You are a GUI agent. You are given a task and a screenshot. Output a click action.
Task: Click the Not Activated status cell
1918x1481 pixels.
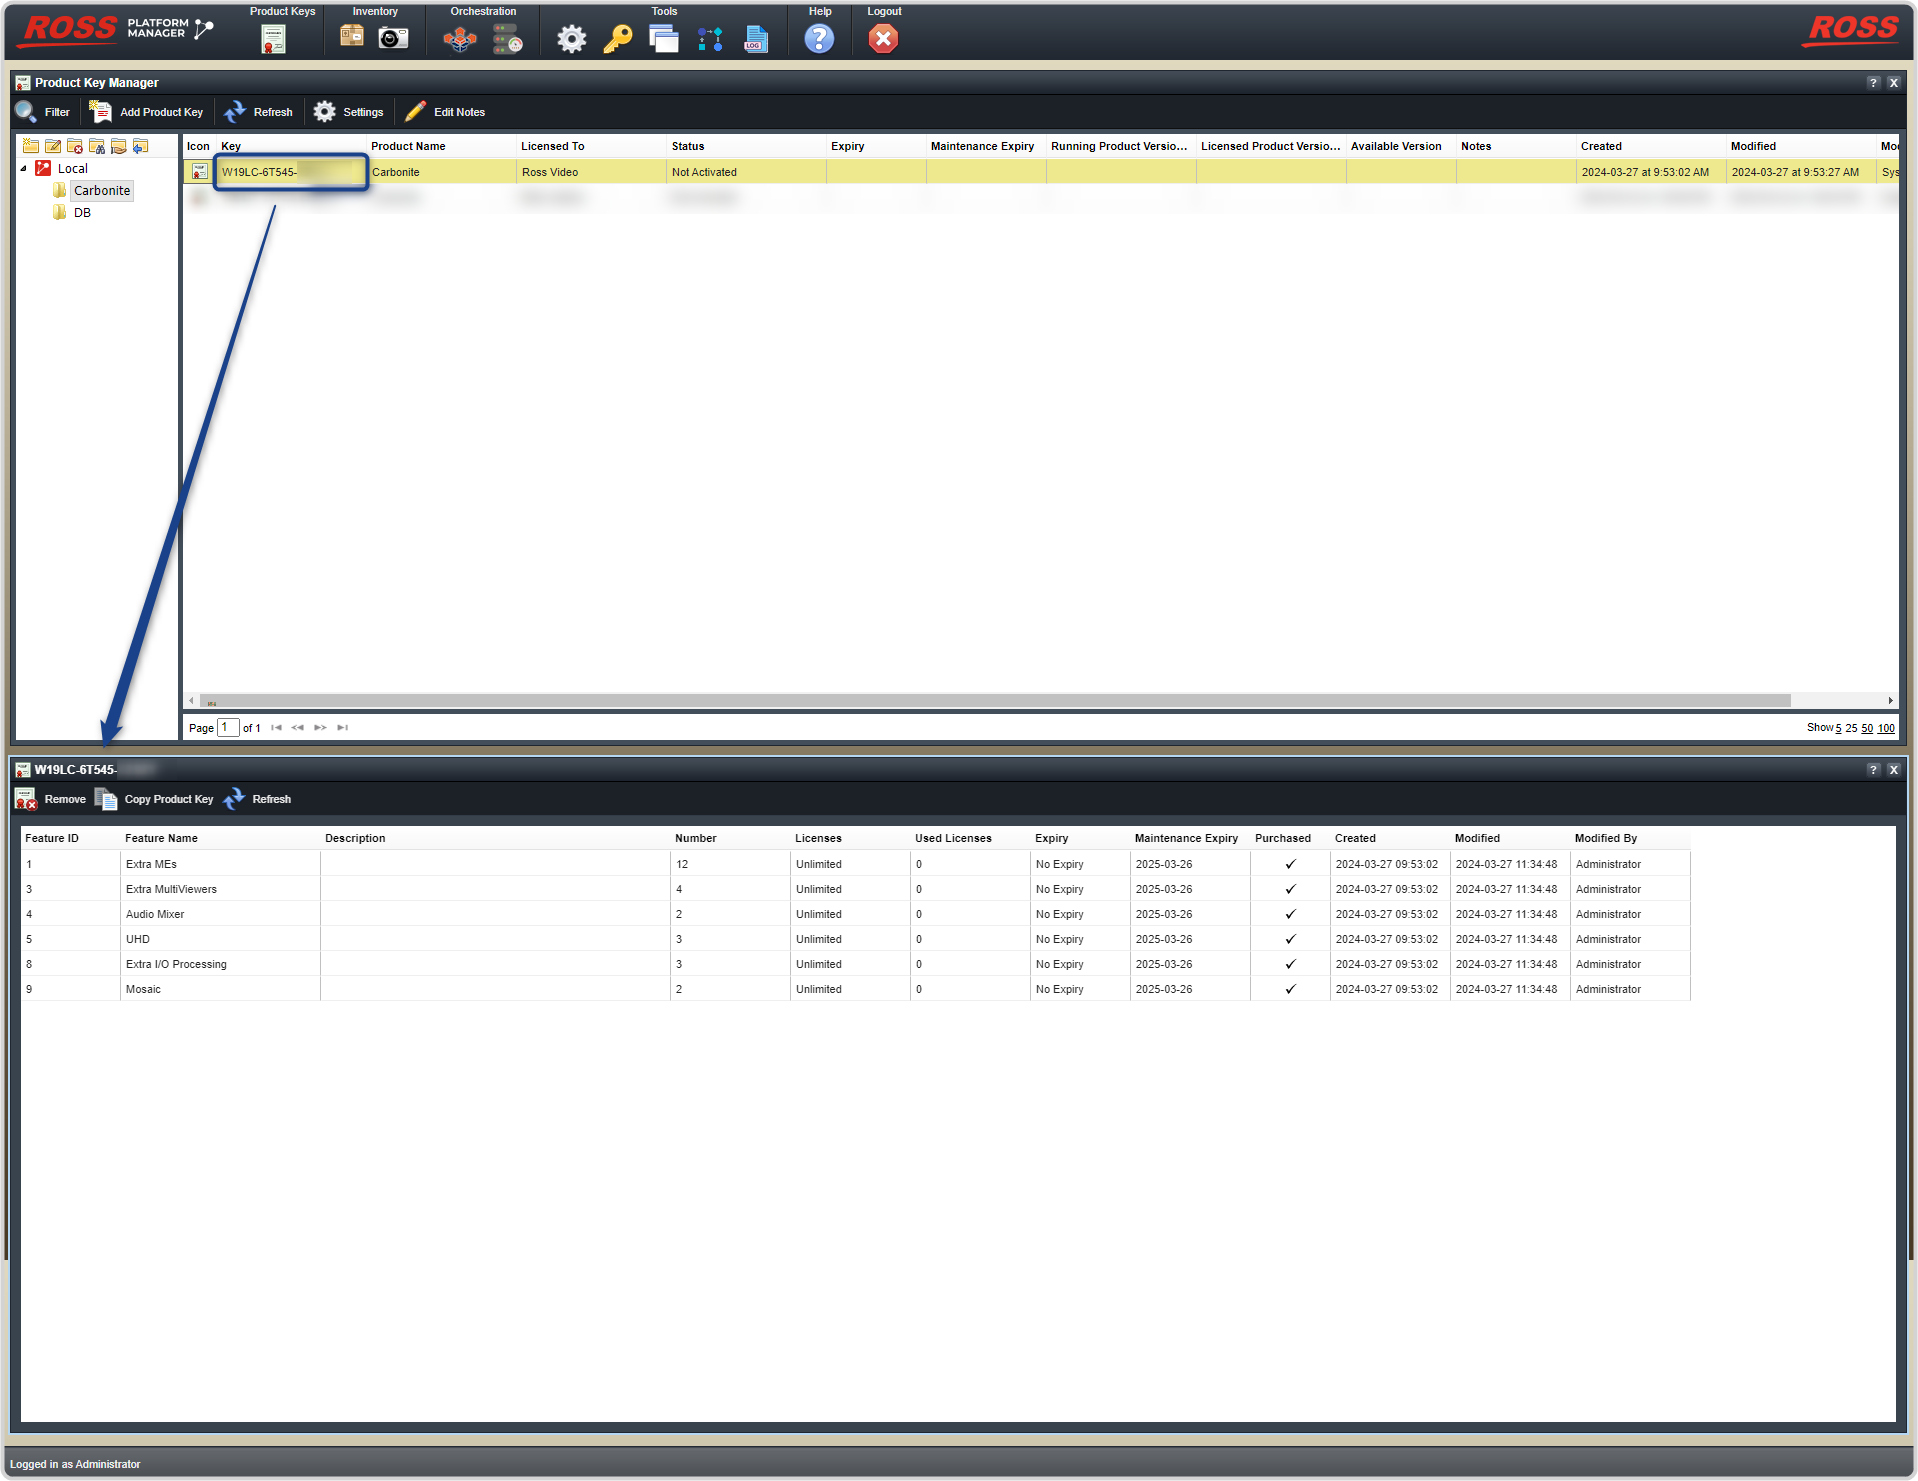(746, 172)
